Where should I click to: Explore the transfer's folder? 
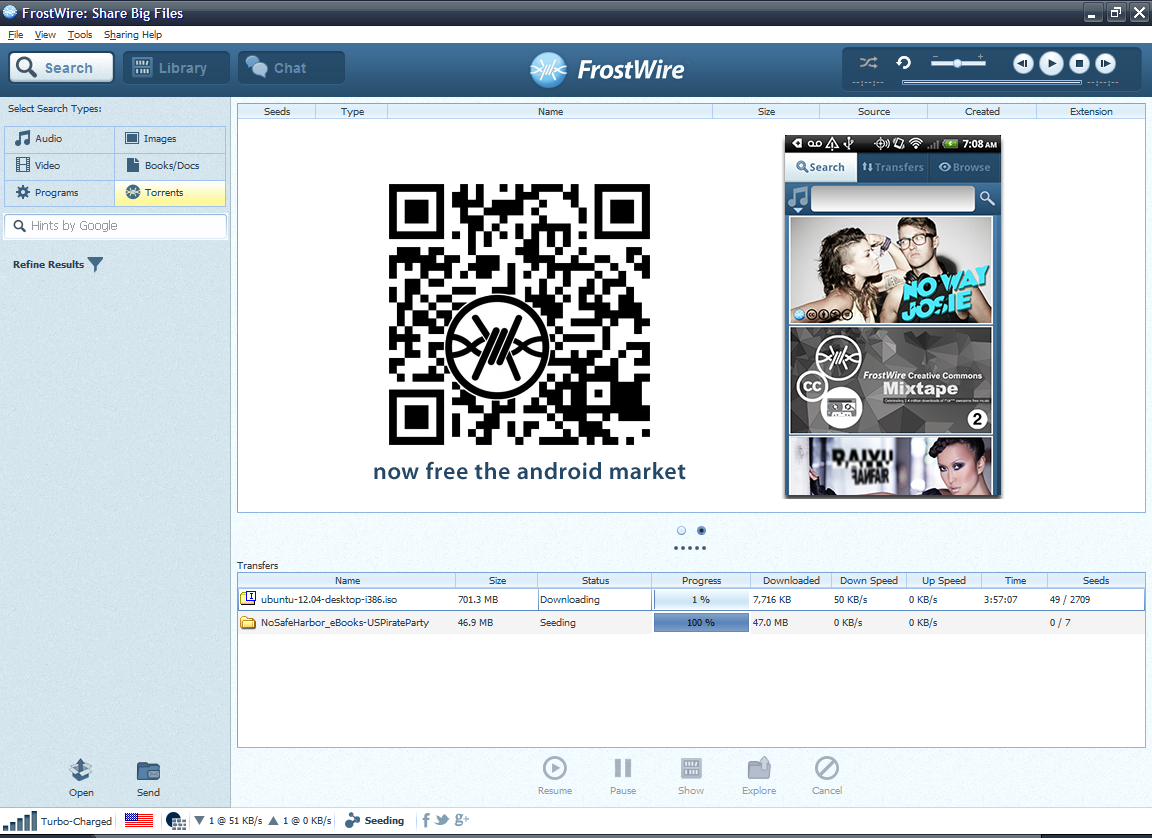point(759,776)
